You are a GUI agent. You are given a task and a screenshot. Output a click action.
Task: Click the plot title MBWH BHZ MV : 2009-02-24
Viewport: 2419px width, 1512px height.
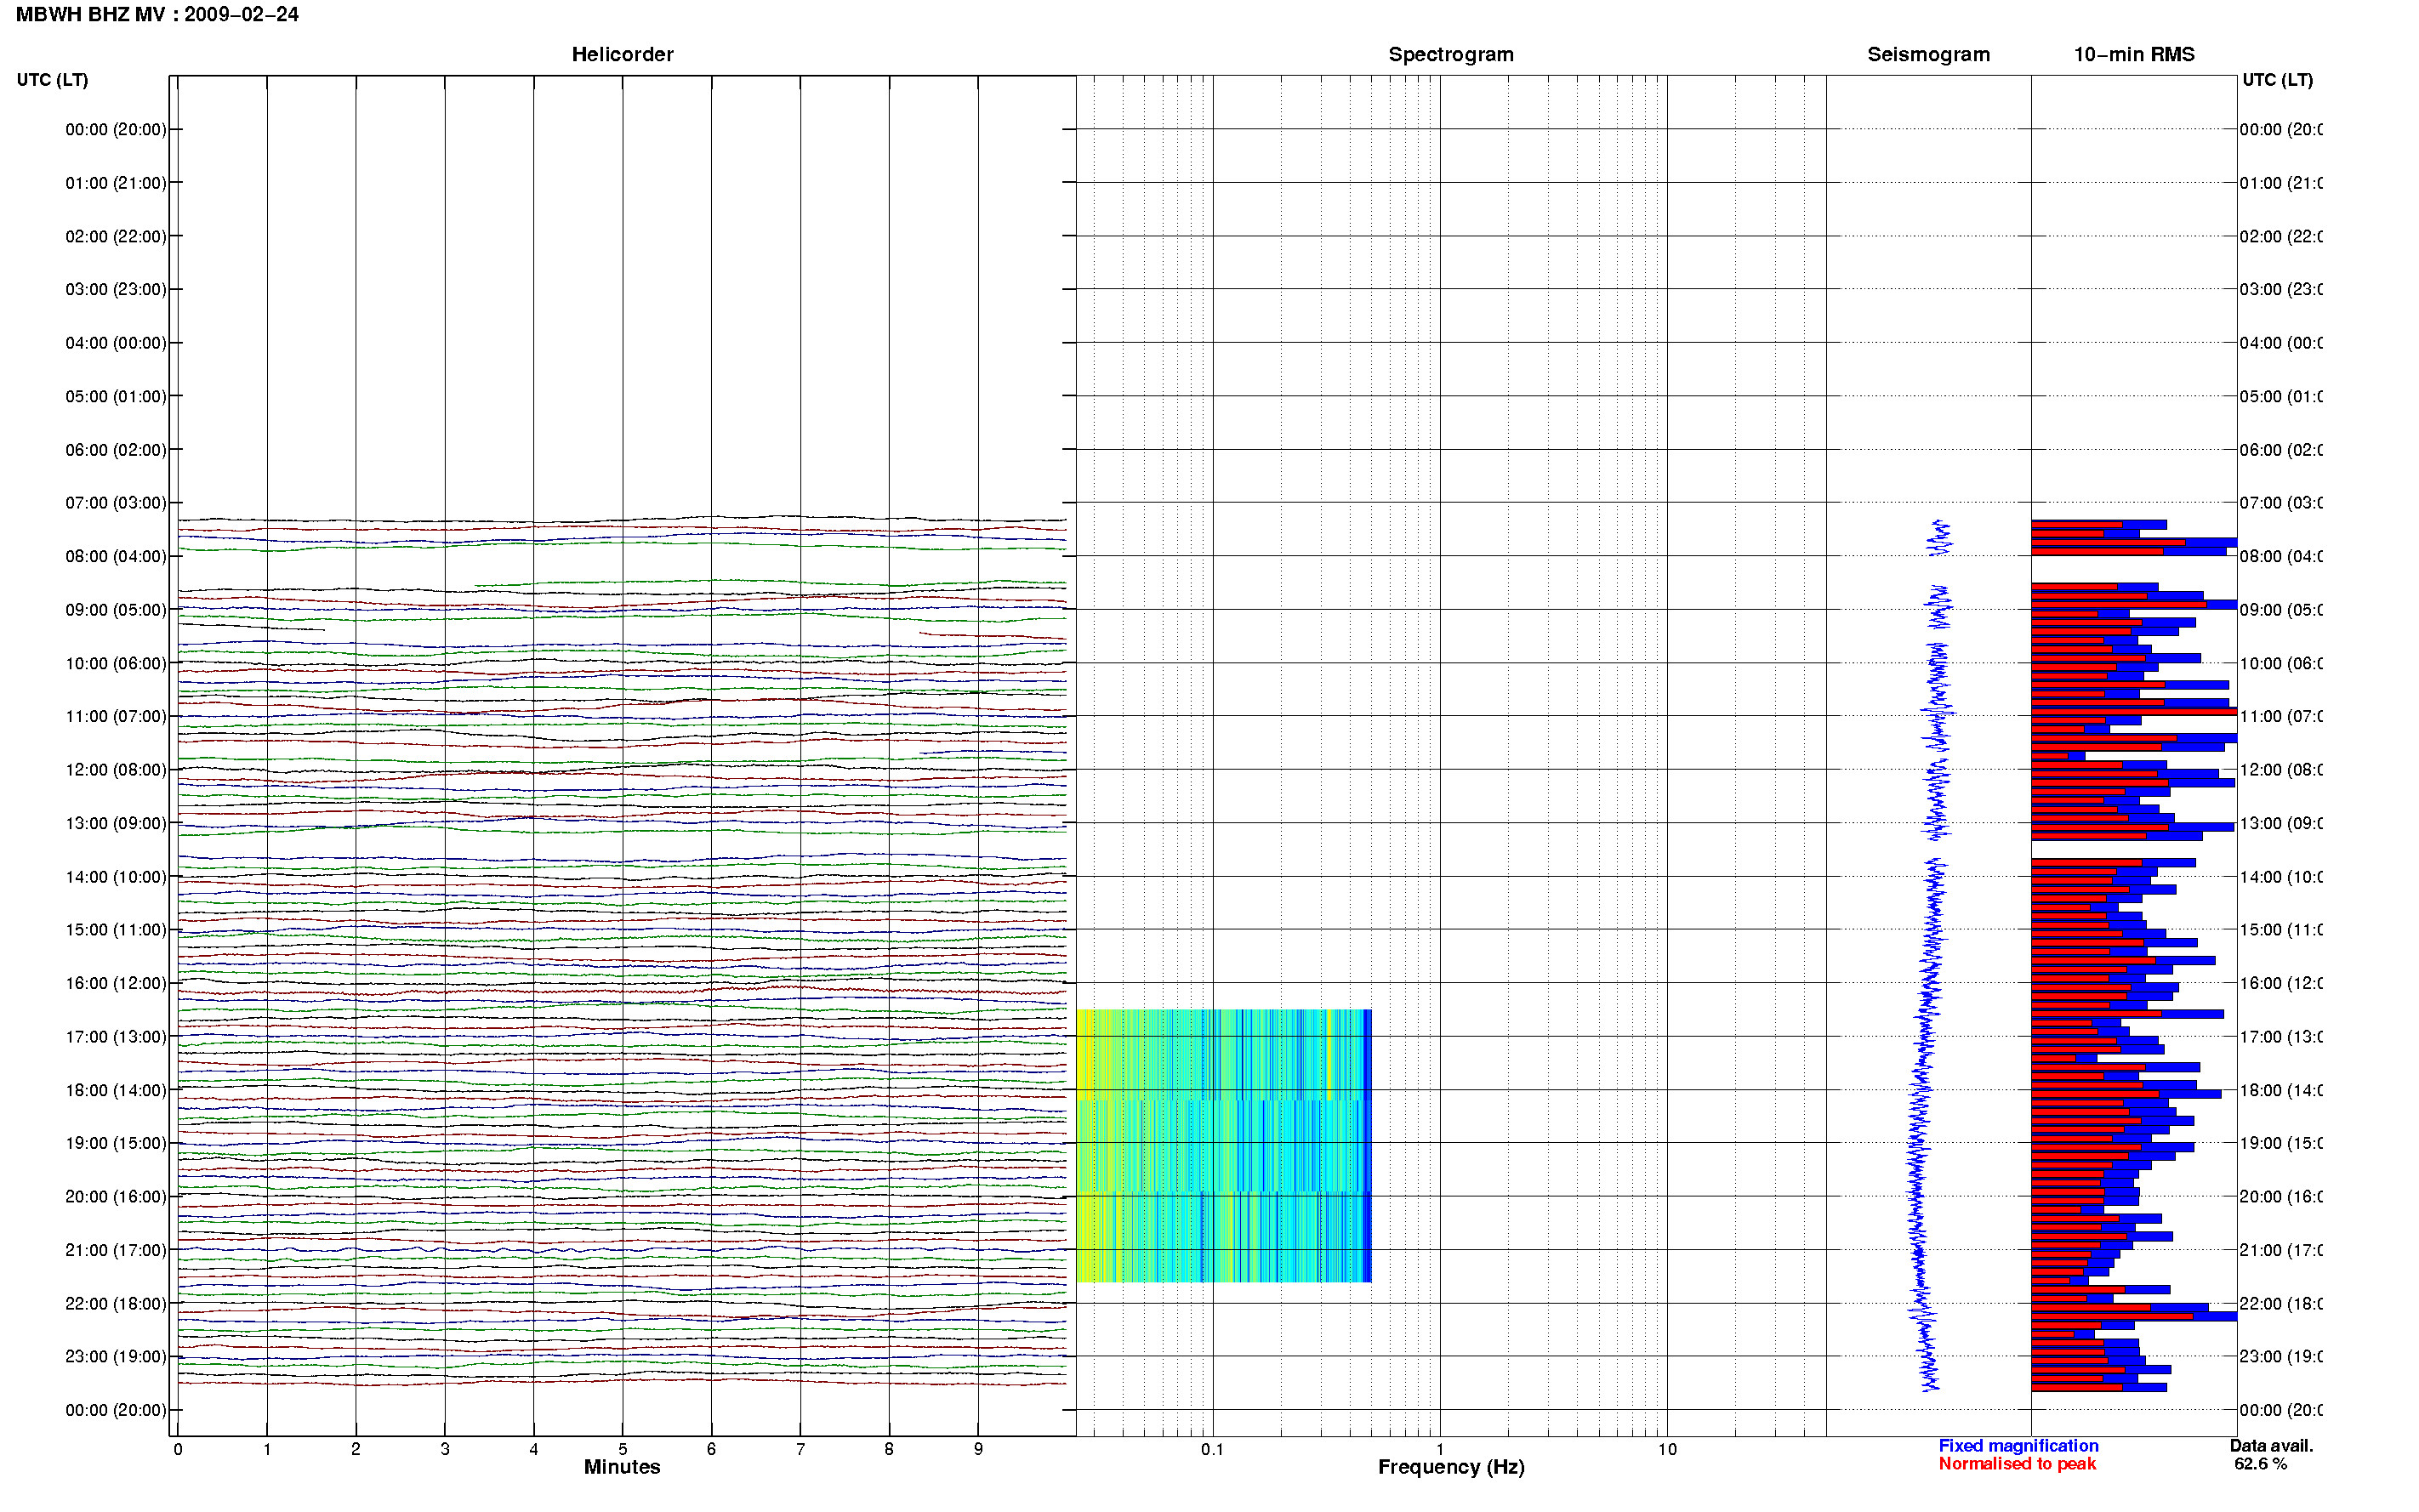point(157,14)
